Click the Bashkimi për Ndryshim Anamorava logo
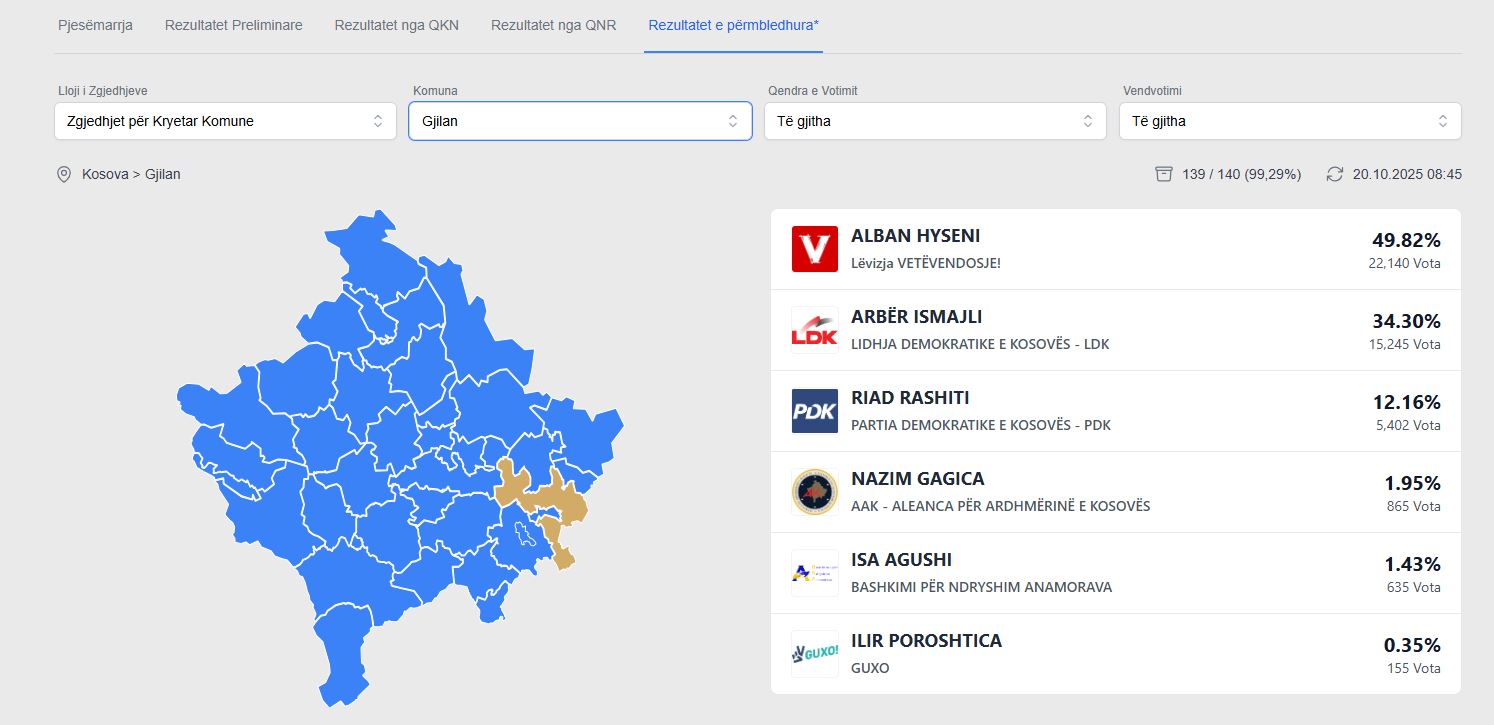Image resolution: width=1494 pixels, height=725 pixels. pos(814,573)
